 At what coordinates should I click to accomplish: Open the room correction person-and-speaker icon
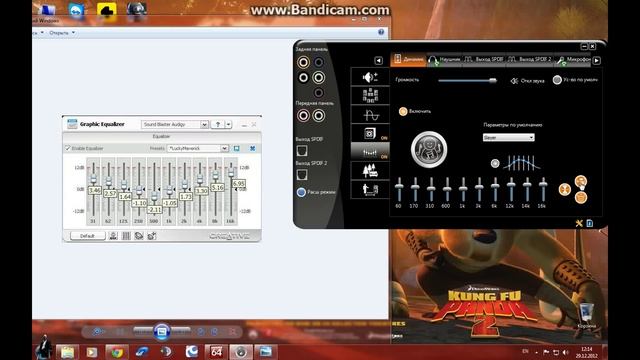370,189
